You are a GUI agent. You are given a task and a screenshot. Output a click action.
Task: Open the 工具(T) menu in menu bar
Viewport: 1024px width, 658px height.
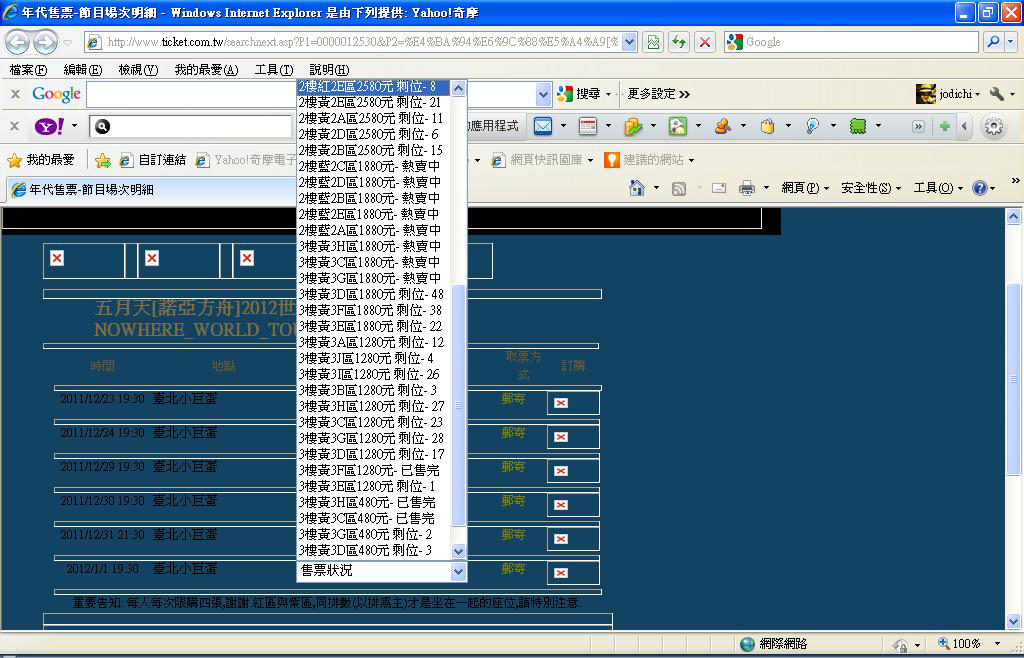(274, 69)
